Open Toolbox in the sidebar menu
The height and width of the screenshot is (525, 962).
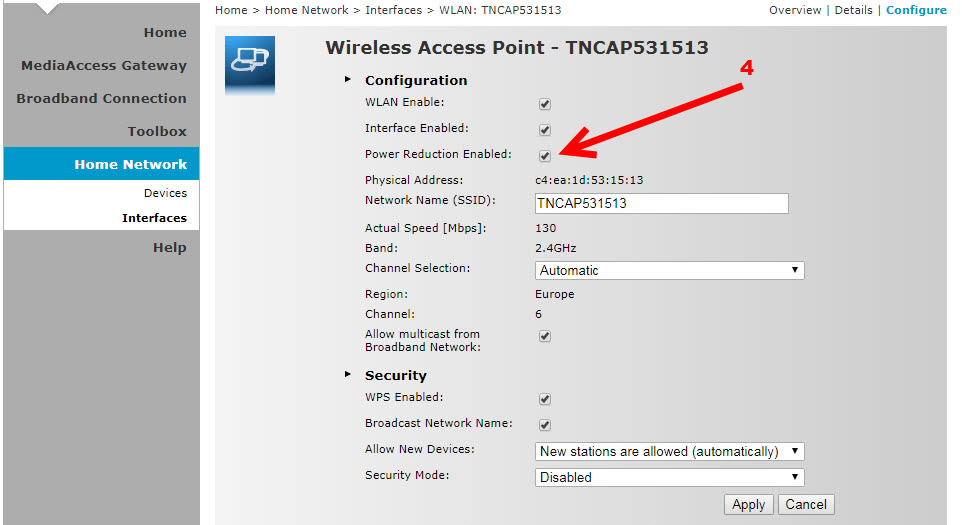pyautogui.click(x=157, y=131)
